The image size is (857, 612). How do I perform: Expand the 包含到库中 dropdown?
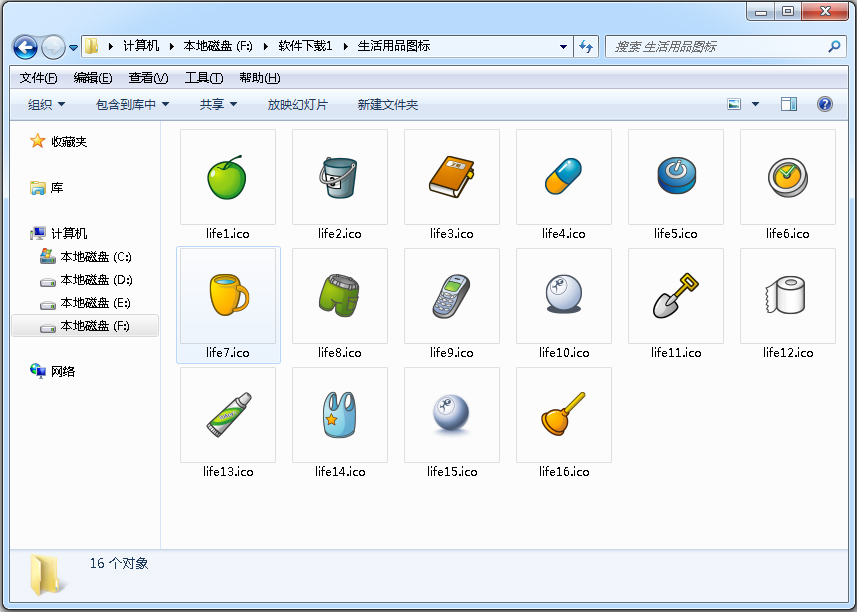pos(132,104)
